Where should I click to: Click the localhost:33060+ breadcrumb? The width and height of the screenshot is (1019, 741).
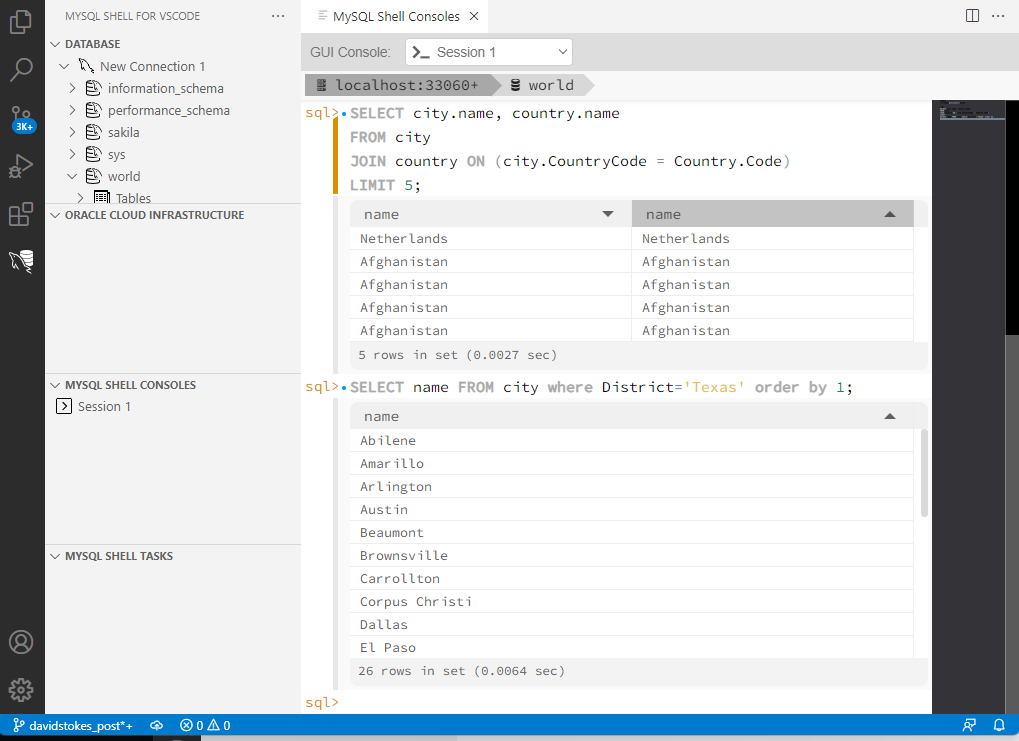(x=398, y=85)
